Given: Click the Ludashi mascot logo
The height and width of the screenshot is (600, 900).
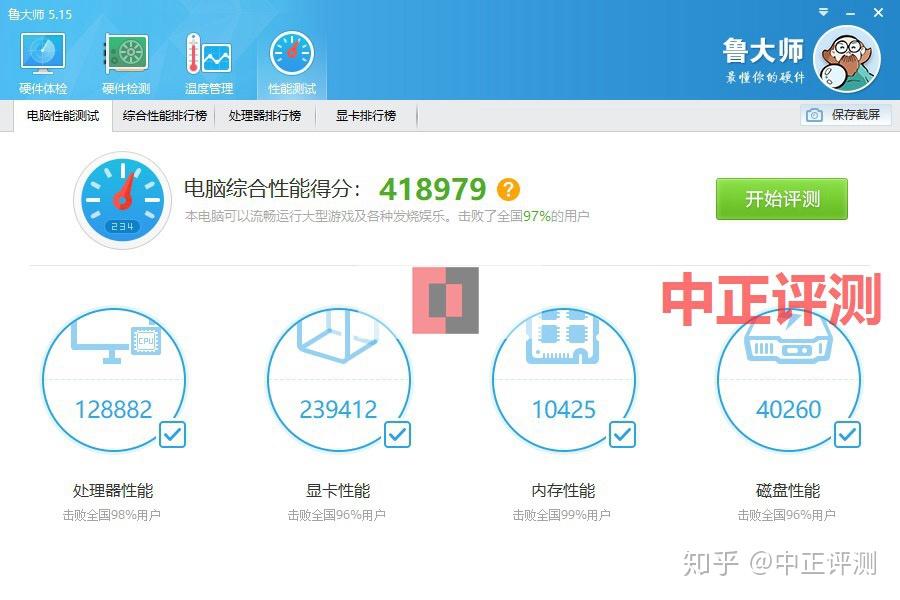Looking at the screenshot, I should [846, 58].
